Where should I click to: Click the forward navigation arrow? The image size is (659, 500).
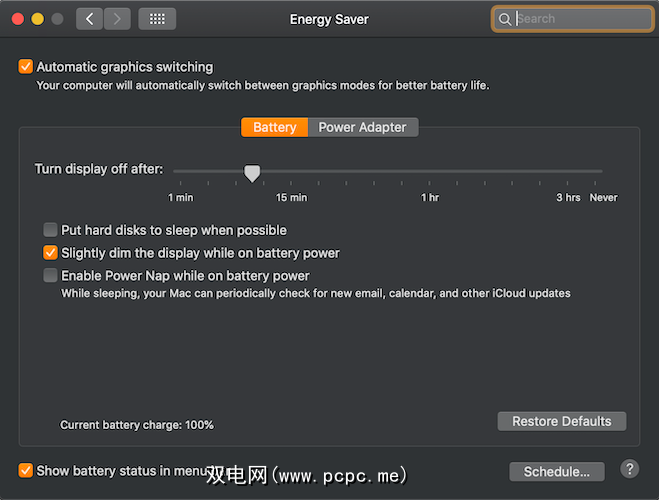pos(117,18)
